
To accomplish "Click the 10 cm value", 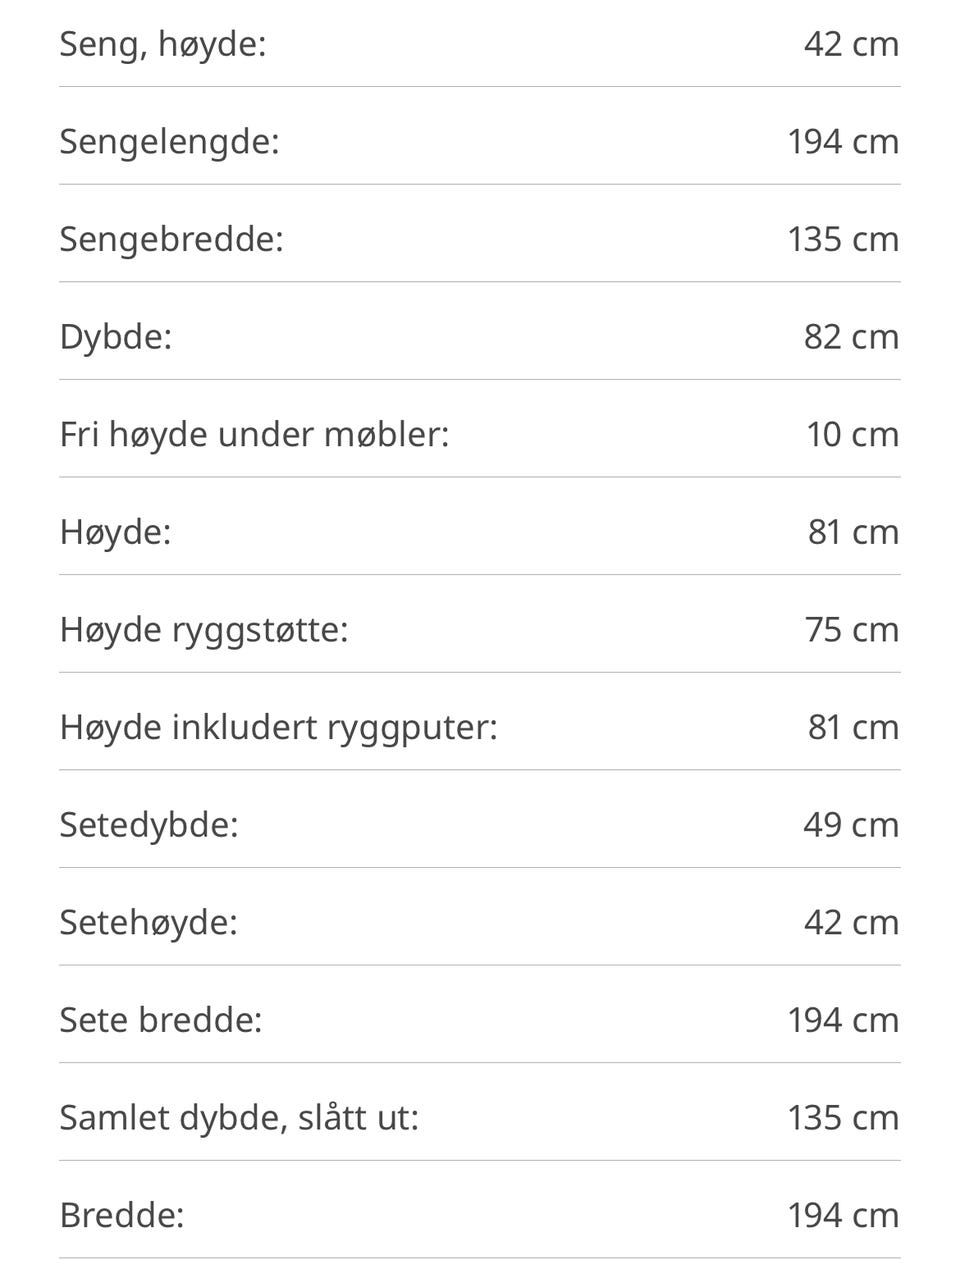I will [853, 434].
